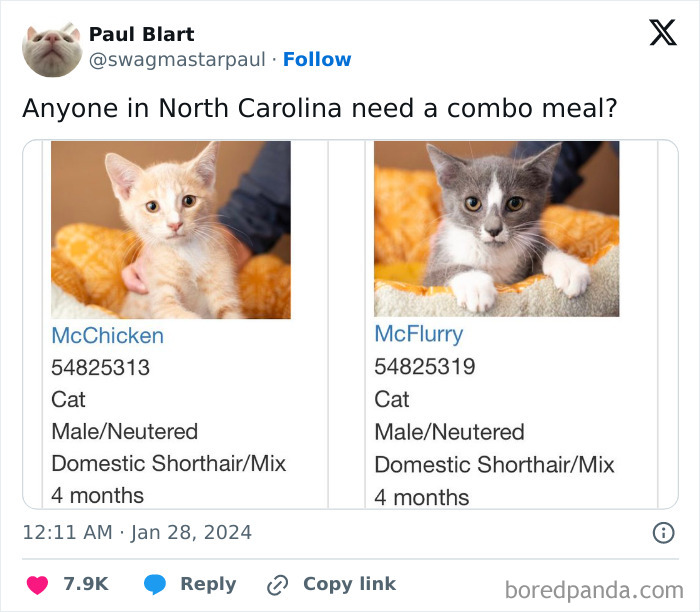Click the X logo icon

[x=662, y=33]
